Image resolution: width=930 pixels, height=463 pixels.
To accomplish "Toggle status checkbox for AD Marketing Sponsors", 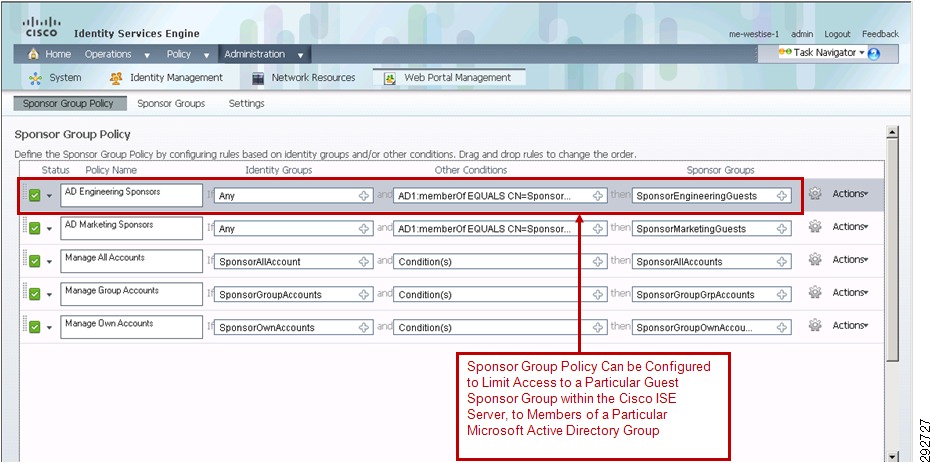I will click(x=34, y=228).
